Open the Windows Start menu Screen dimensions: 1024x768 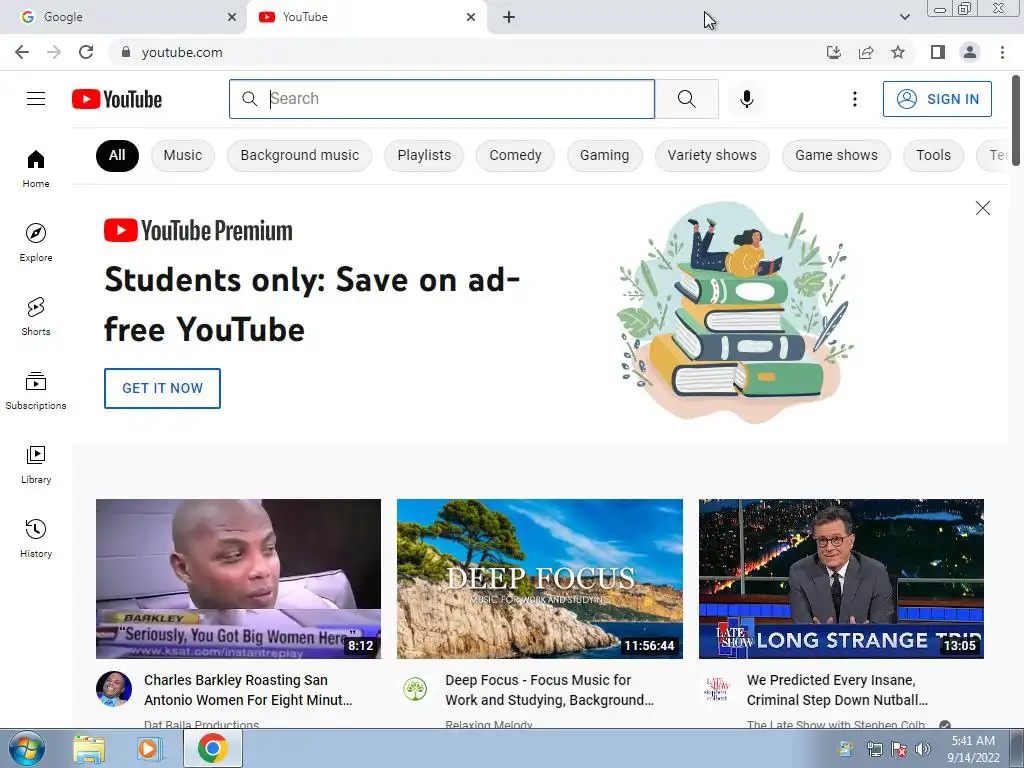[x=27, y=748]
